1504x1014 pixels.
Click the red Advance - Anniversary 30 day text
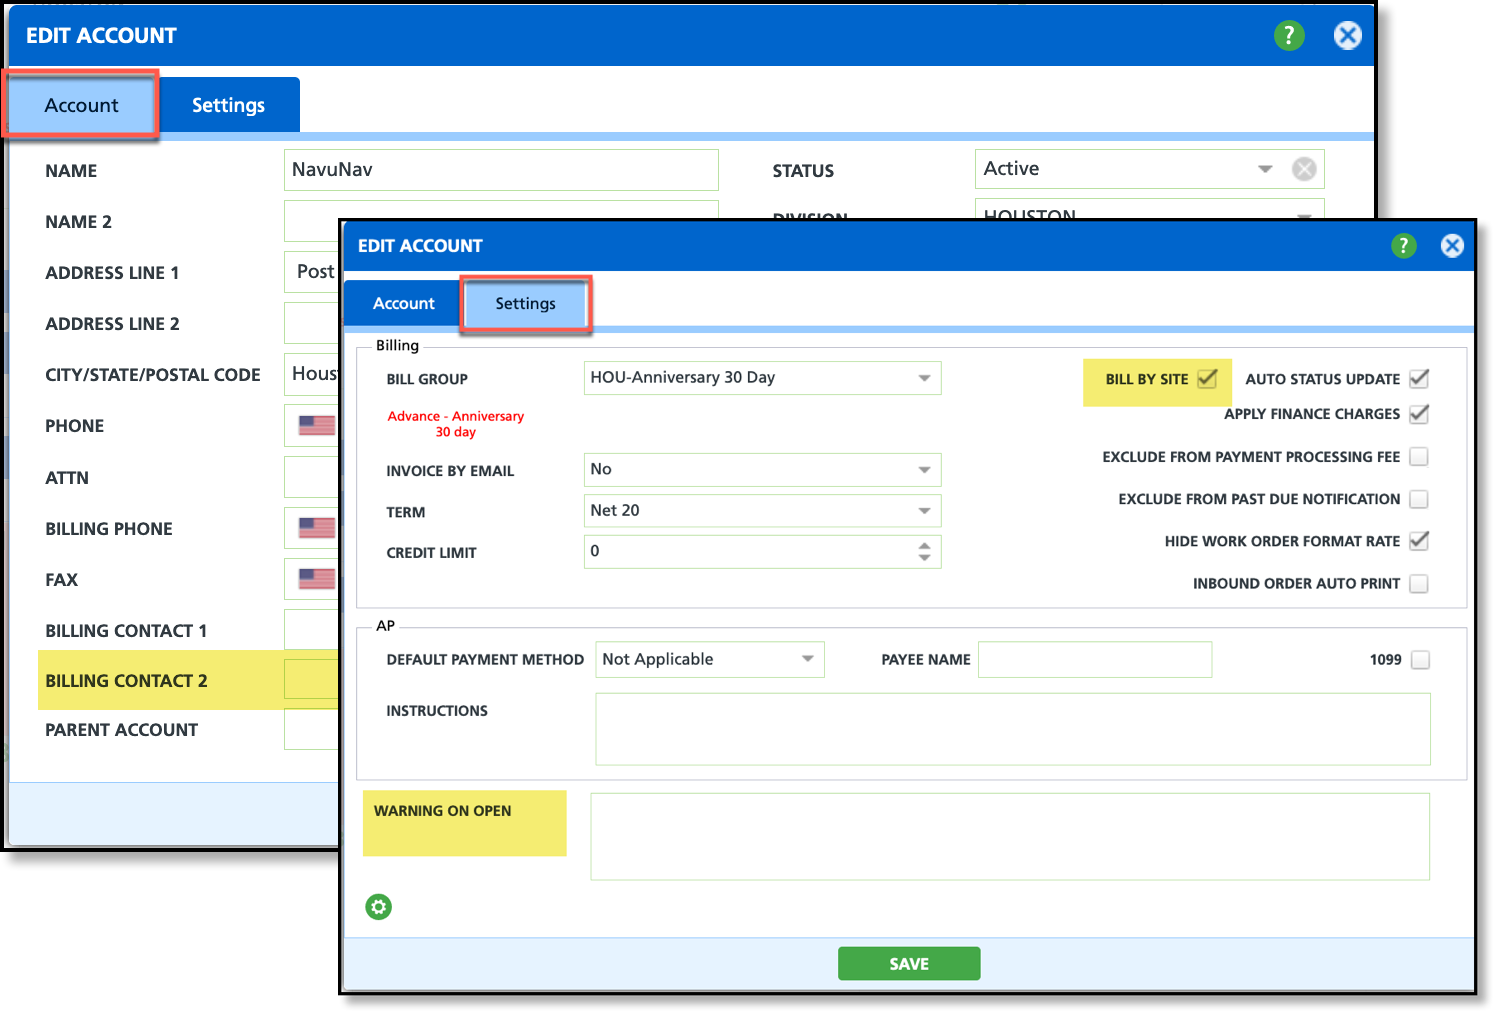pos(456,424)
